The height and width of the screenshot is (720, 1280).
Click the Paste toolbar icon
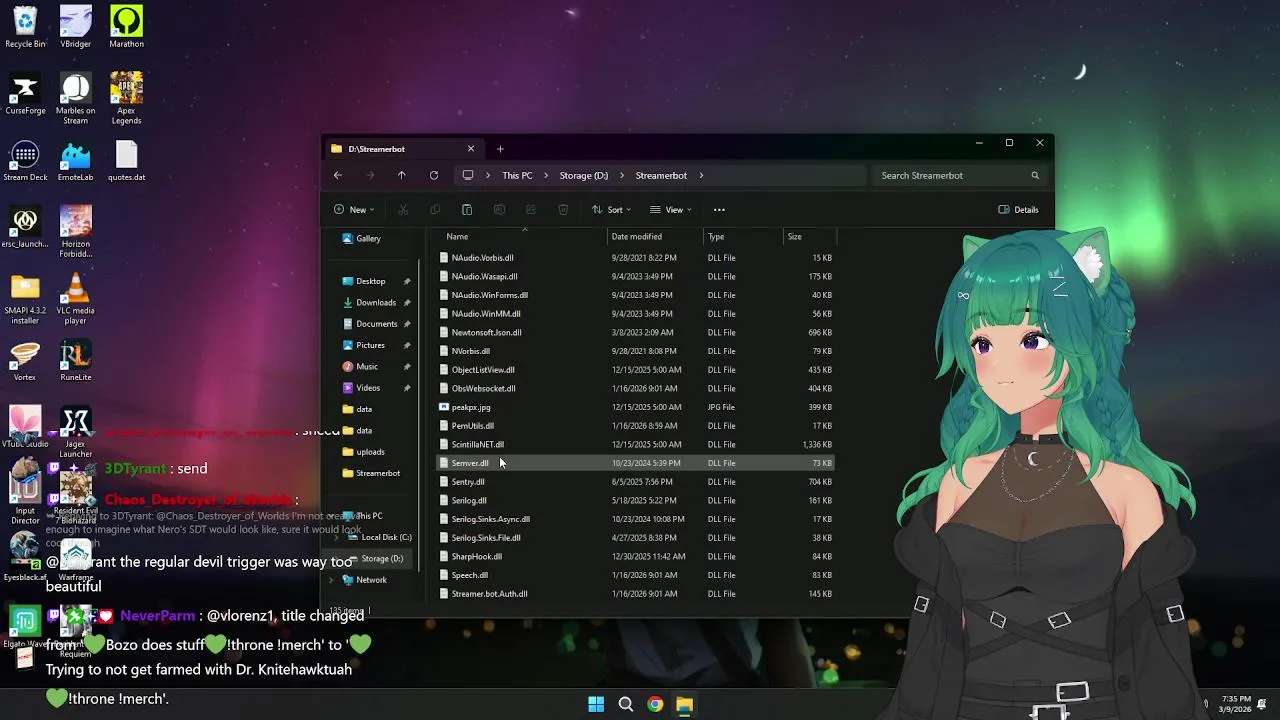tap(467, 210)
